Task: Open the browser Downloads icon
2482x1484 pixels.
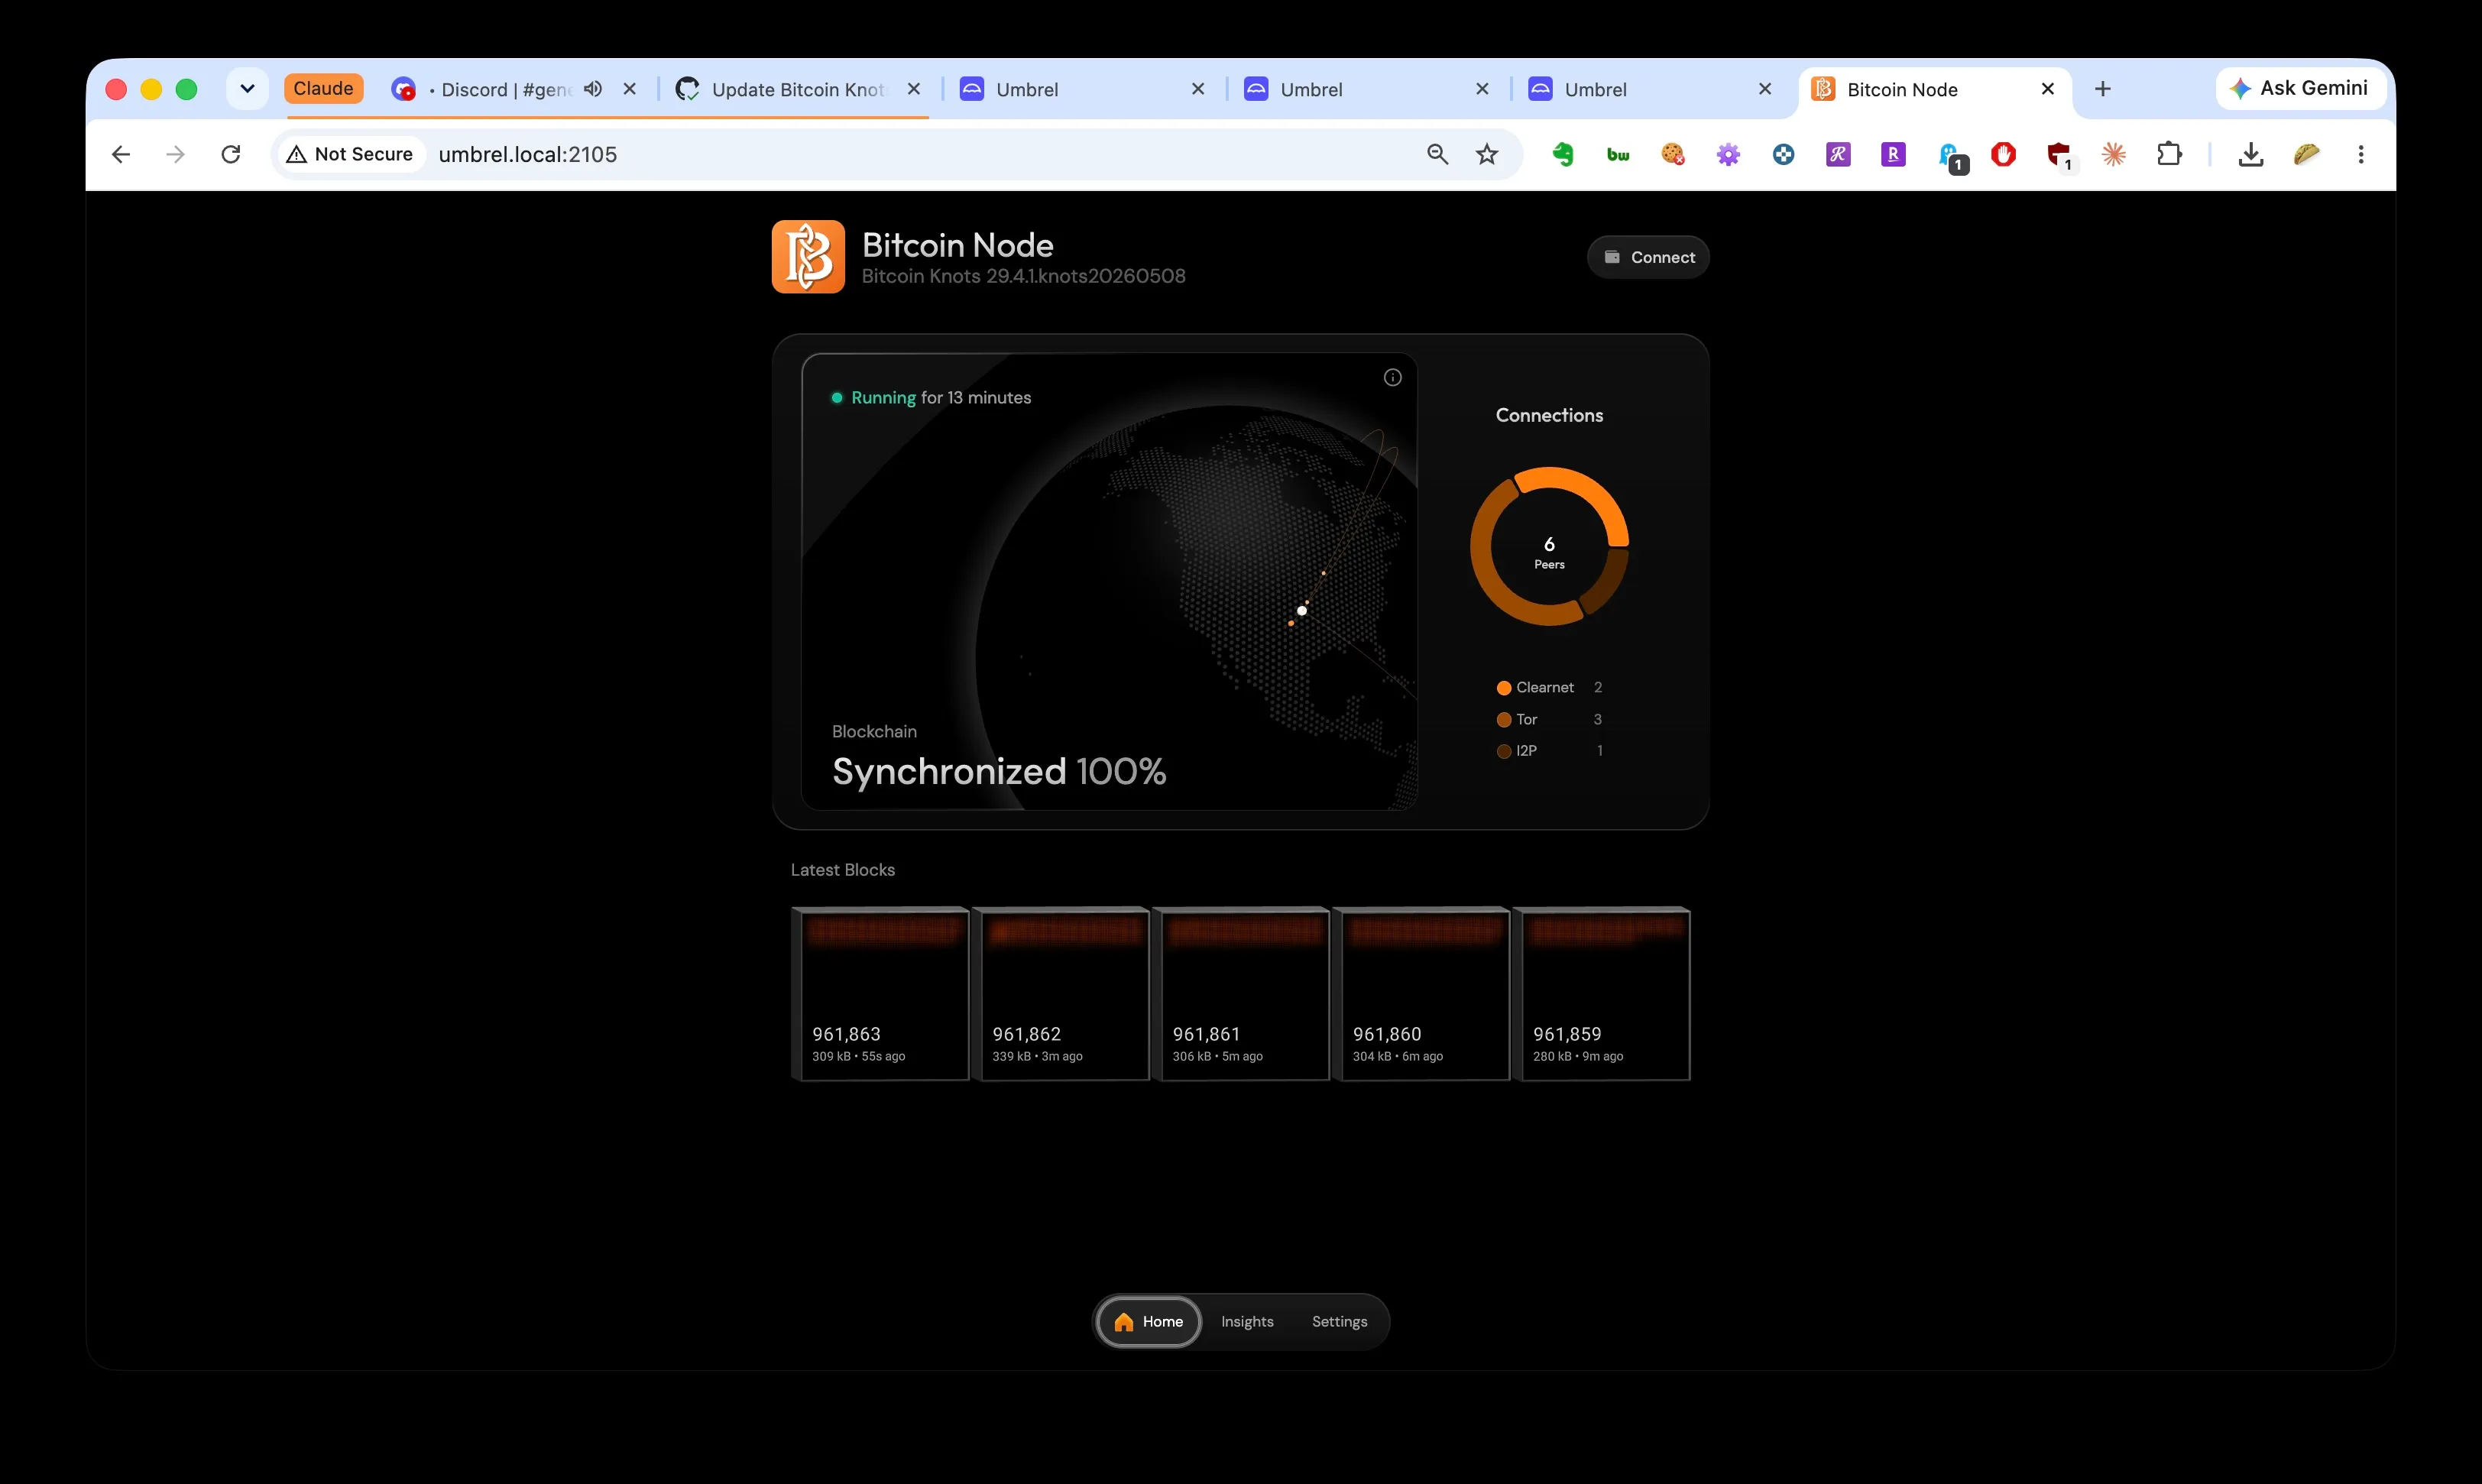Action: tap(2251, 154)
